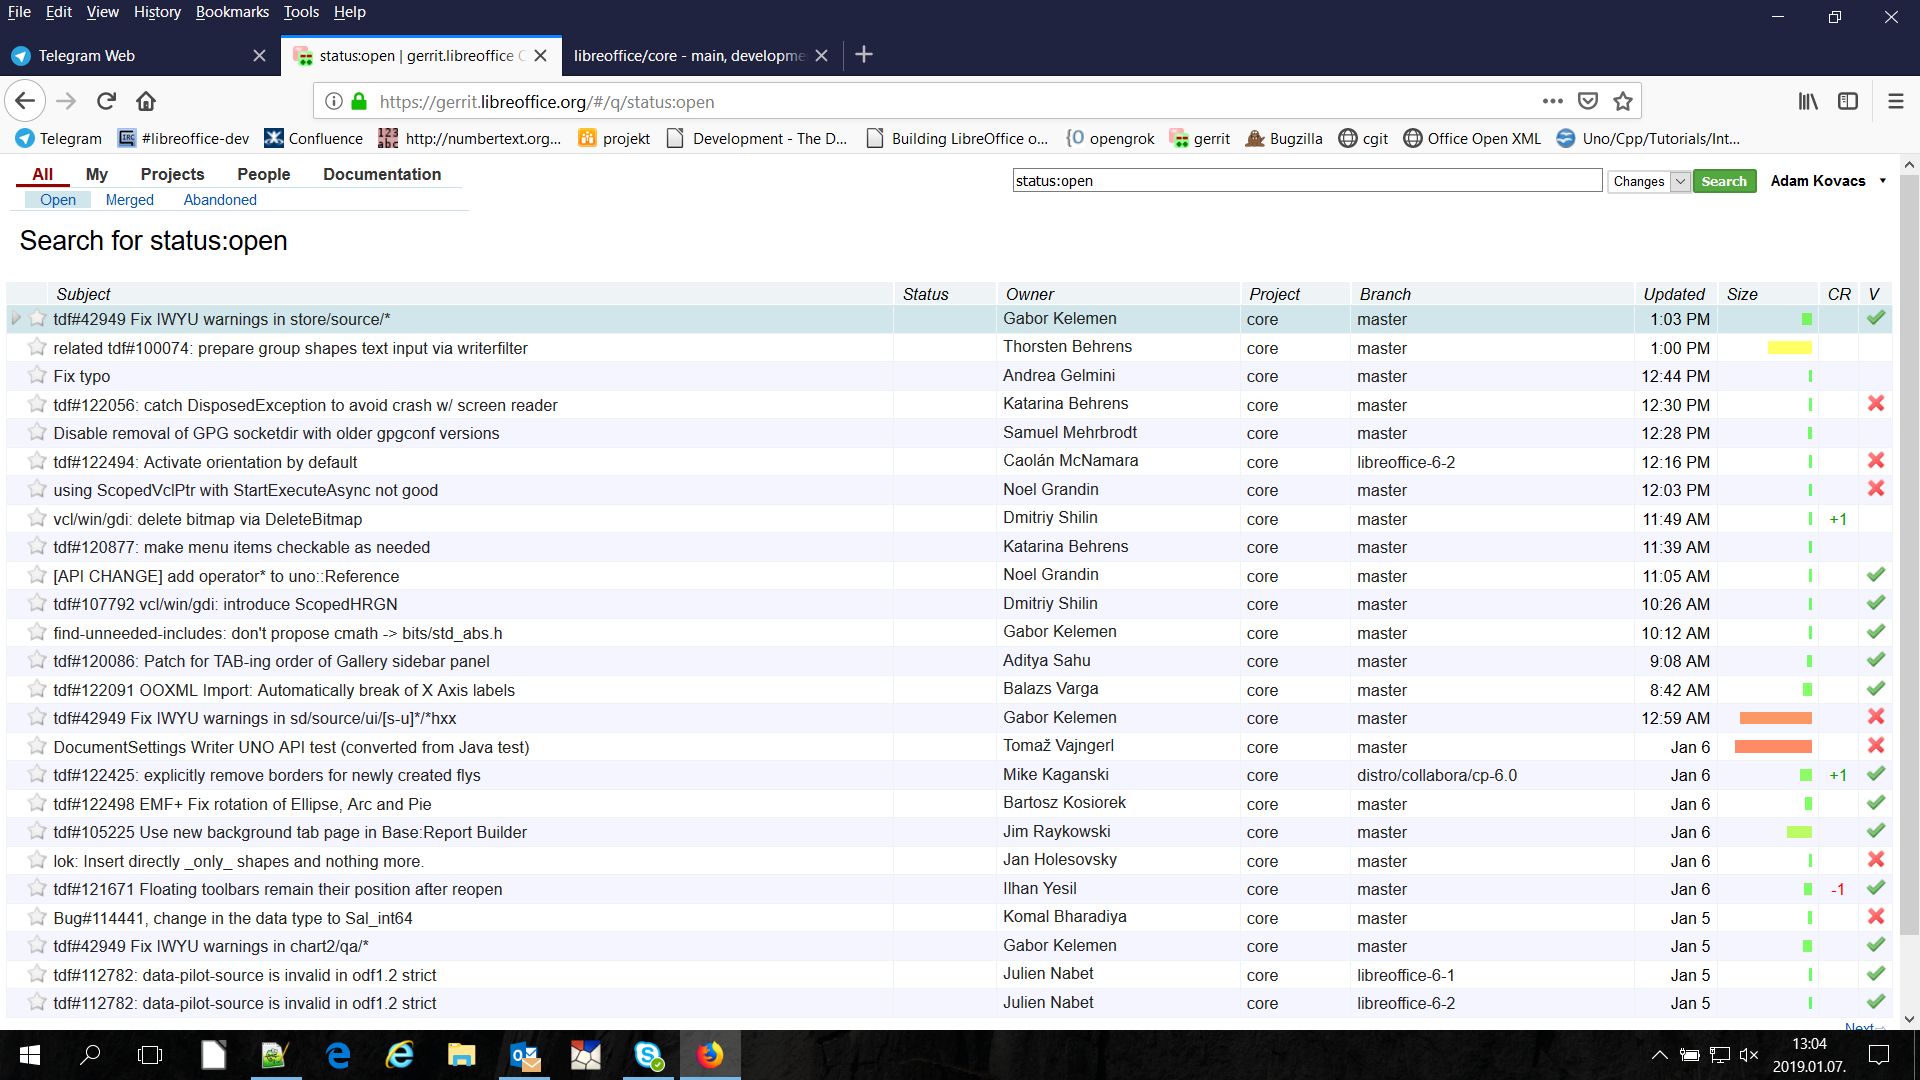The height and width of the screenshot is (1080, 1920).
Task: Click the green Search button
Action: pyautogui.click(x=1724, y=181)
